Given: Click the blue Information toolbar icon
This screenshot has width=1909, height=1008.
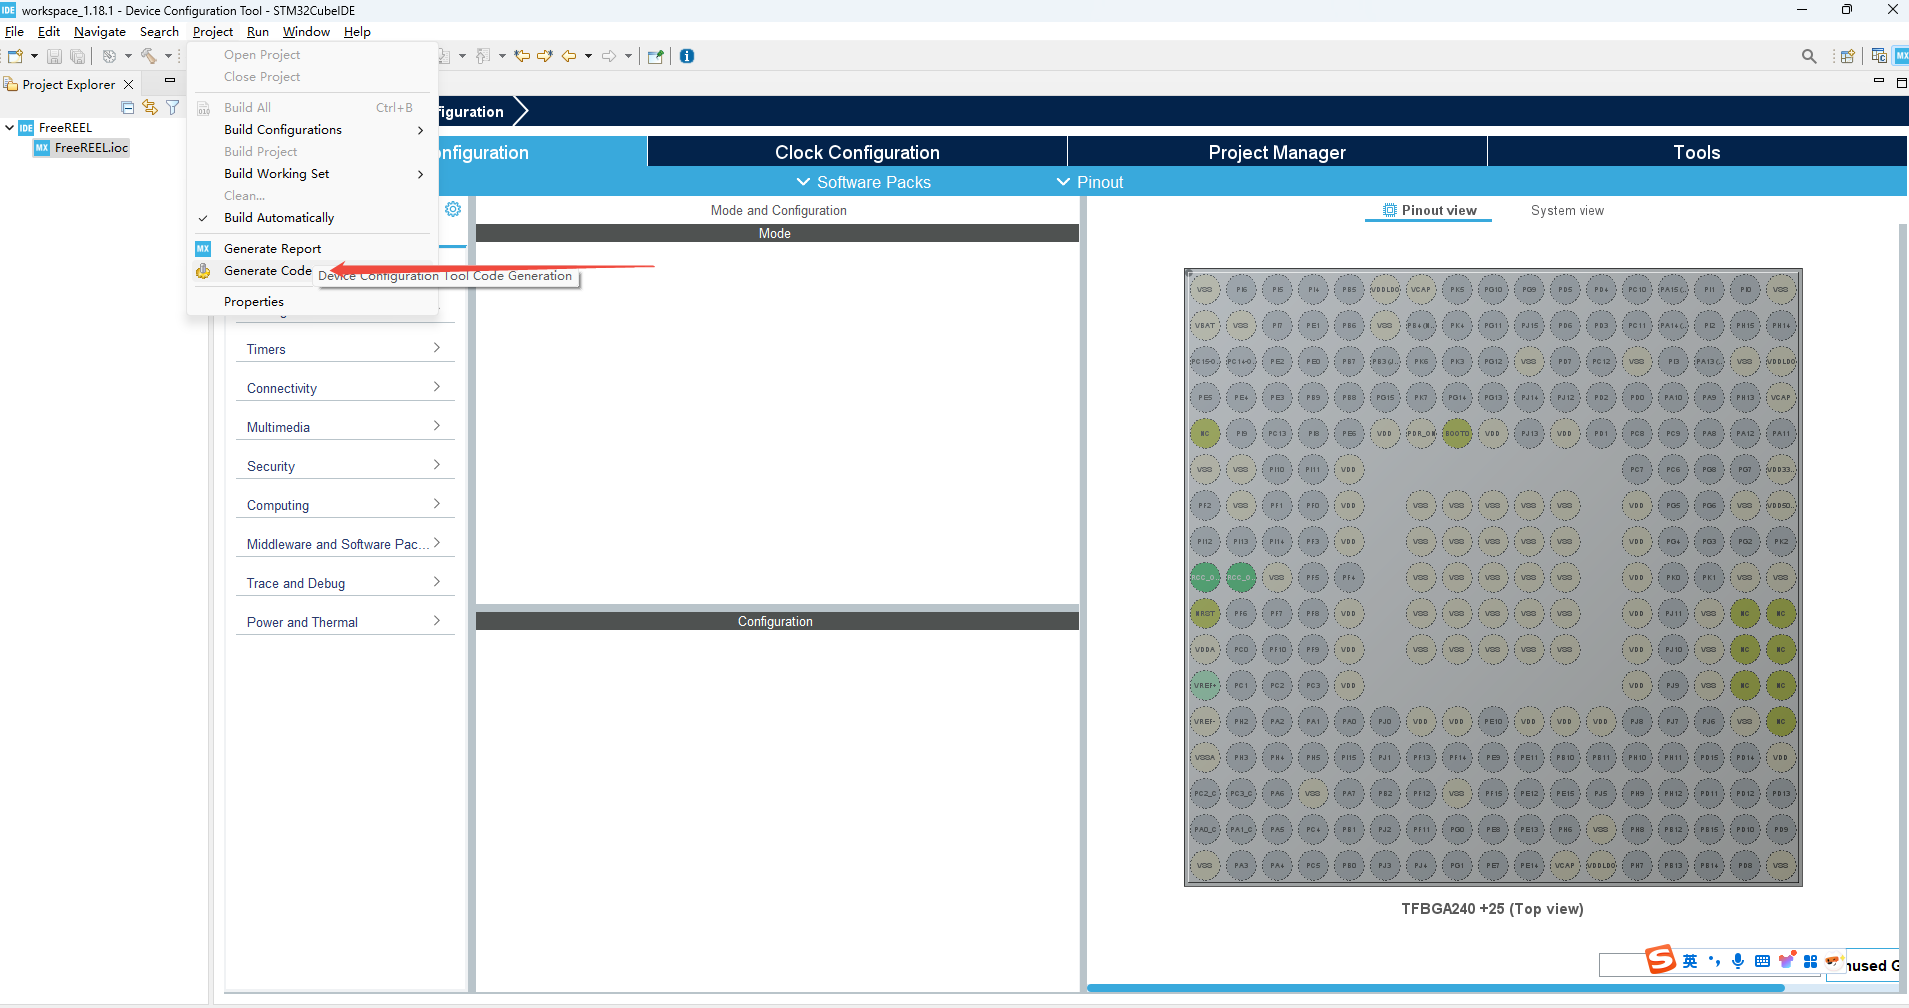Looking at the screenshot, I should (x=687, y=56).
